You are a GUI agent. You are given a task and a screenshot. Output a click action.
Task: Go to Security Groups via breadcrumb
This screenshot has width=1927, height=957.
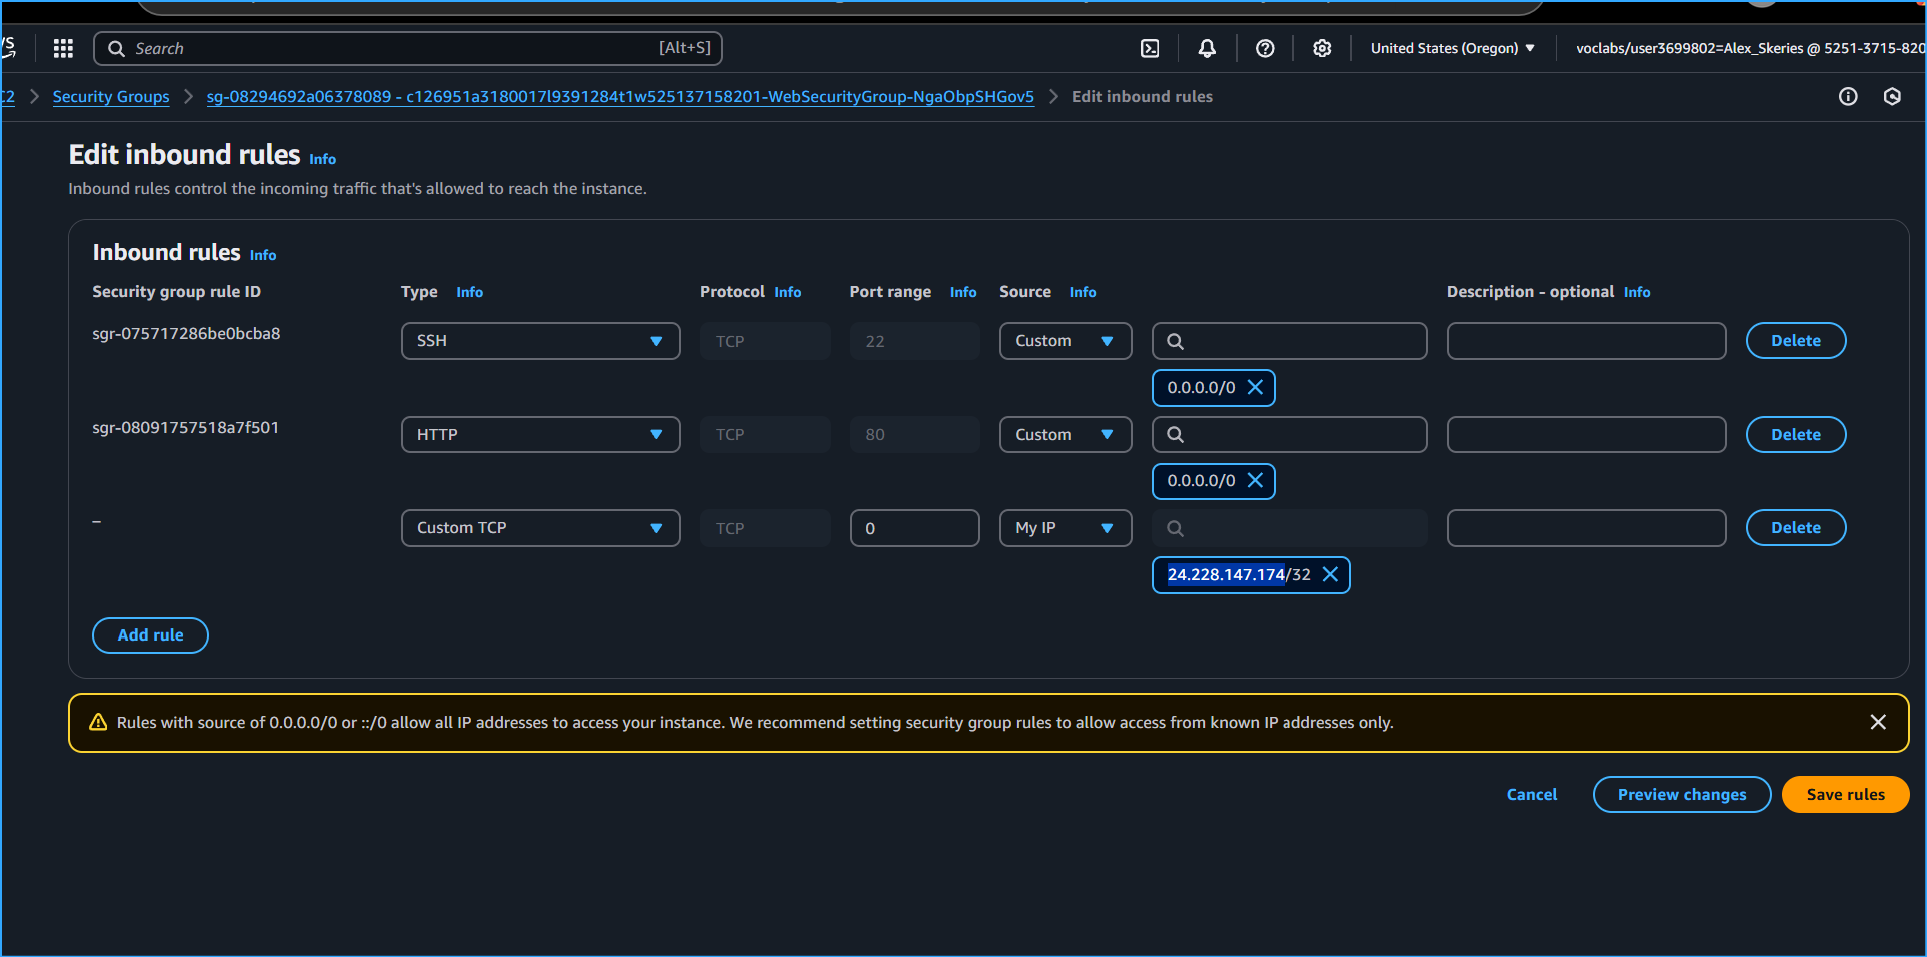tap(111, 96)
